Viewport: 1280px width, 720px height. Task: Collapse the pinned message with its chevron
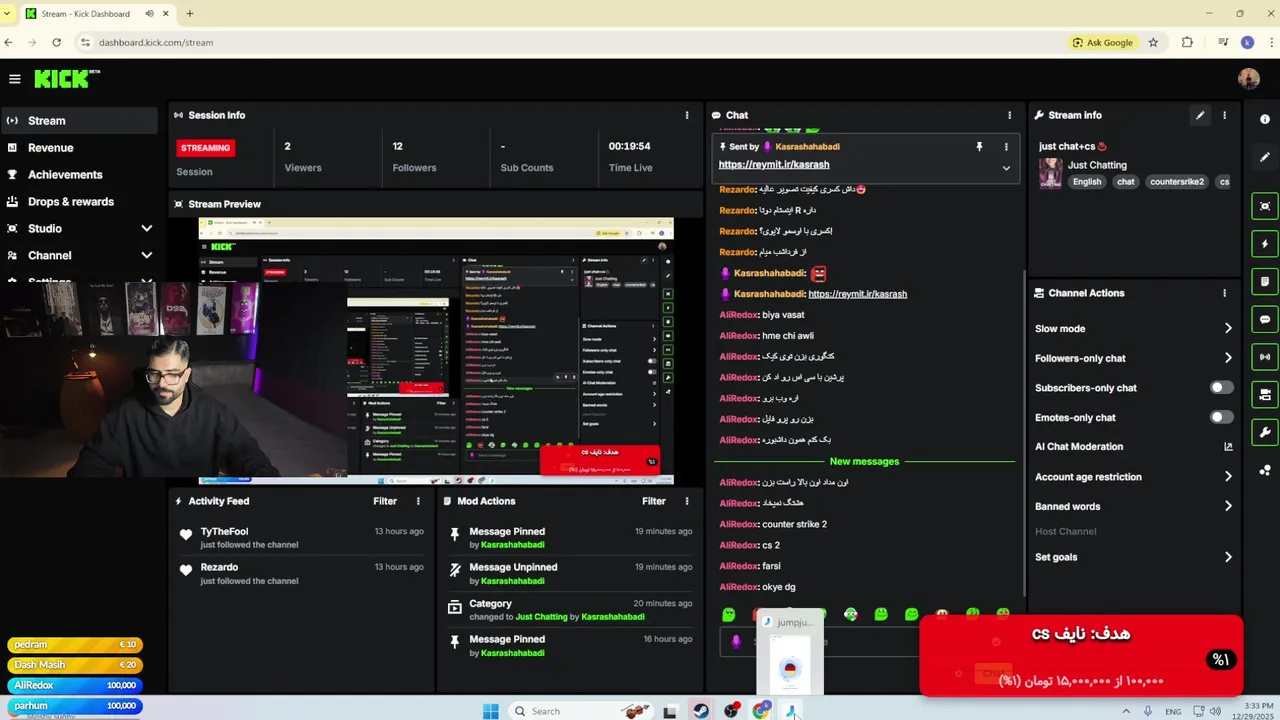[1006, 168]
